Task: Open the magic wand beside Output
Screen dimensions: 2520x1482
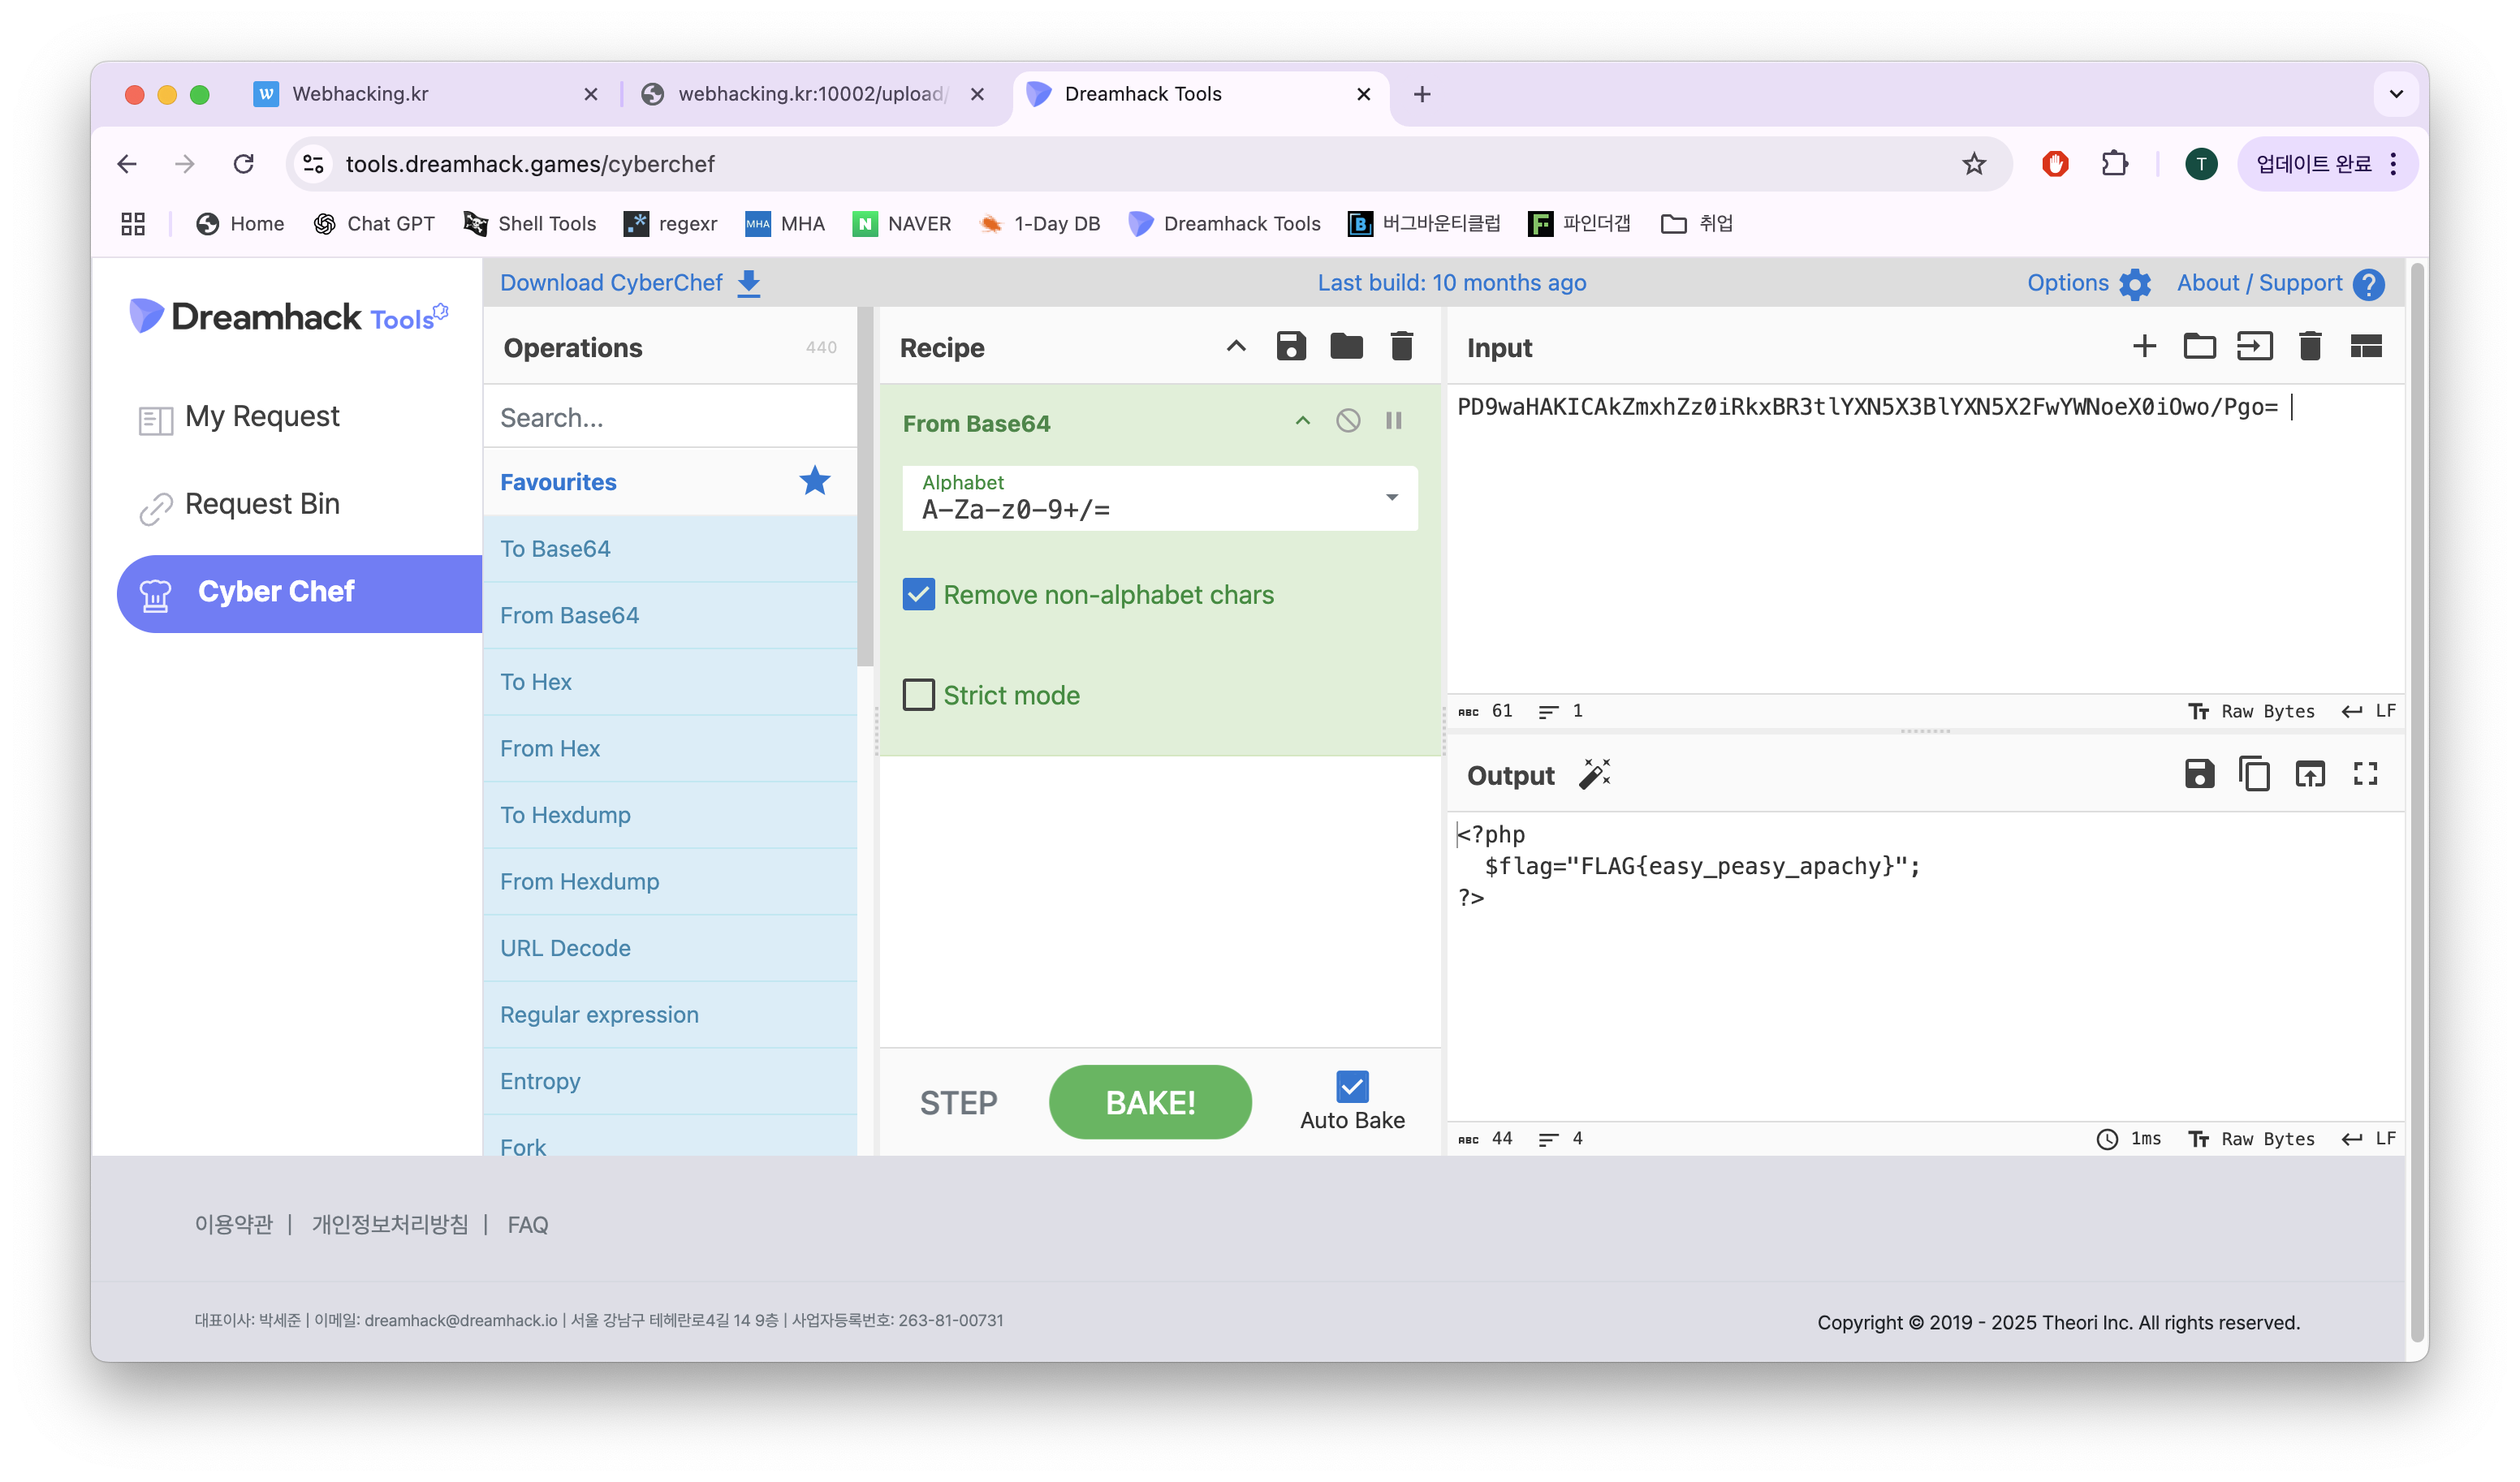Action: coord(1594,774)
